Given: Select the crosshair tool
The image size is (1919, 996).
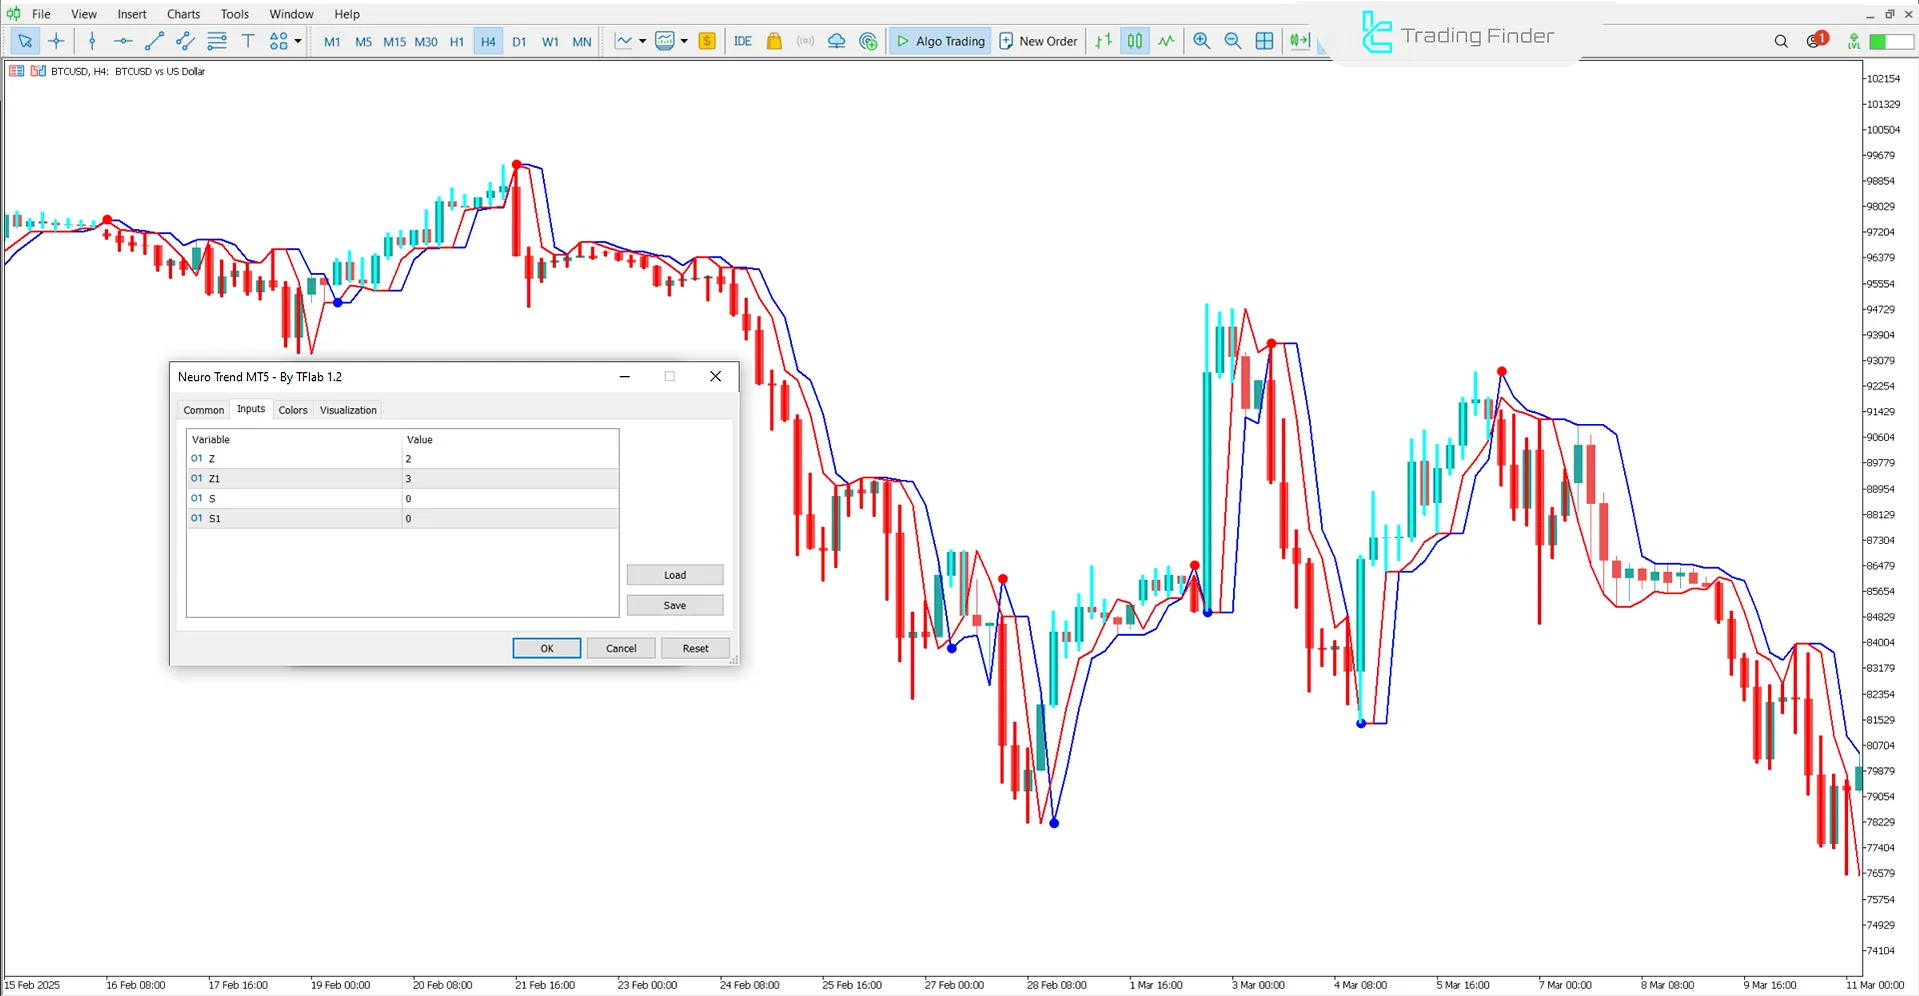Looking at the screenshot, I should [x=56, y=41].
